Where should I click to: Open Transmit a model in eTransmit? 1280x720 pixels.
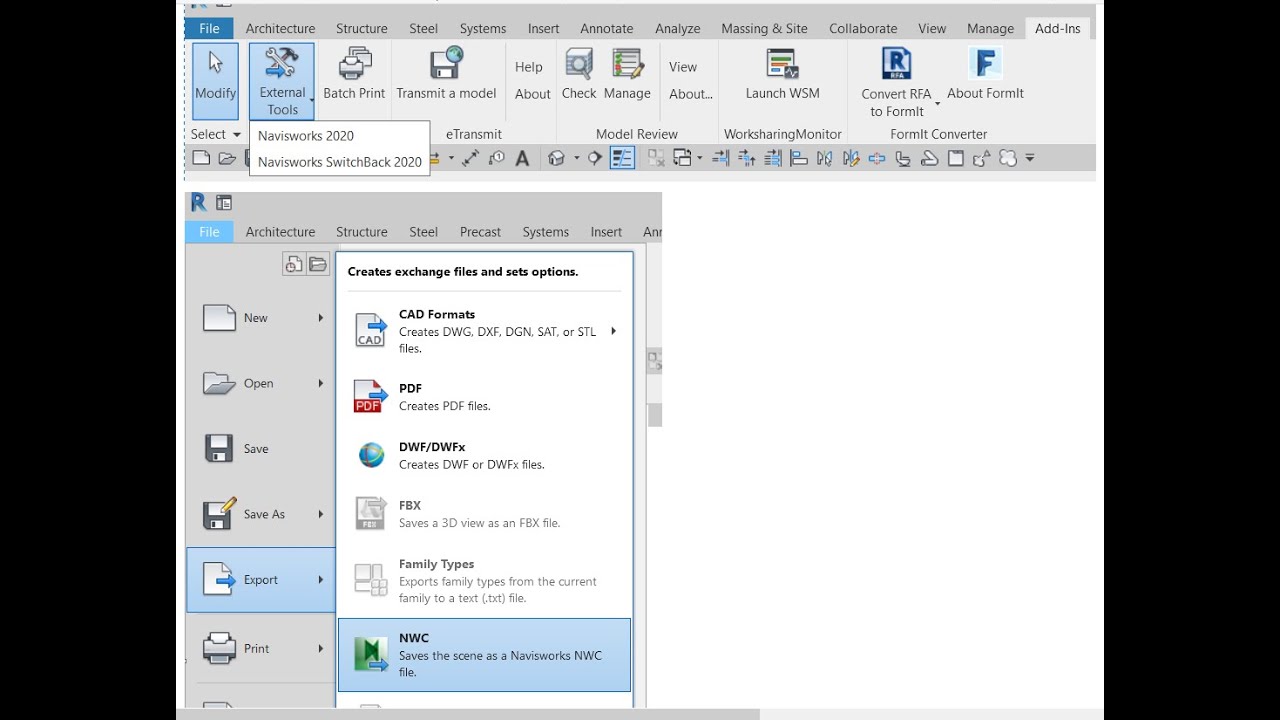pos(446,75)
